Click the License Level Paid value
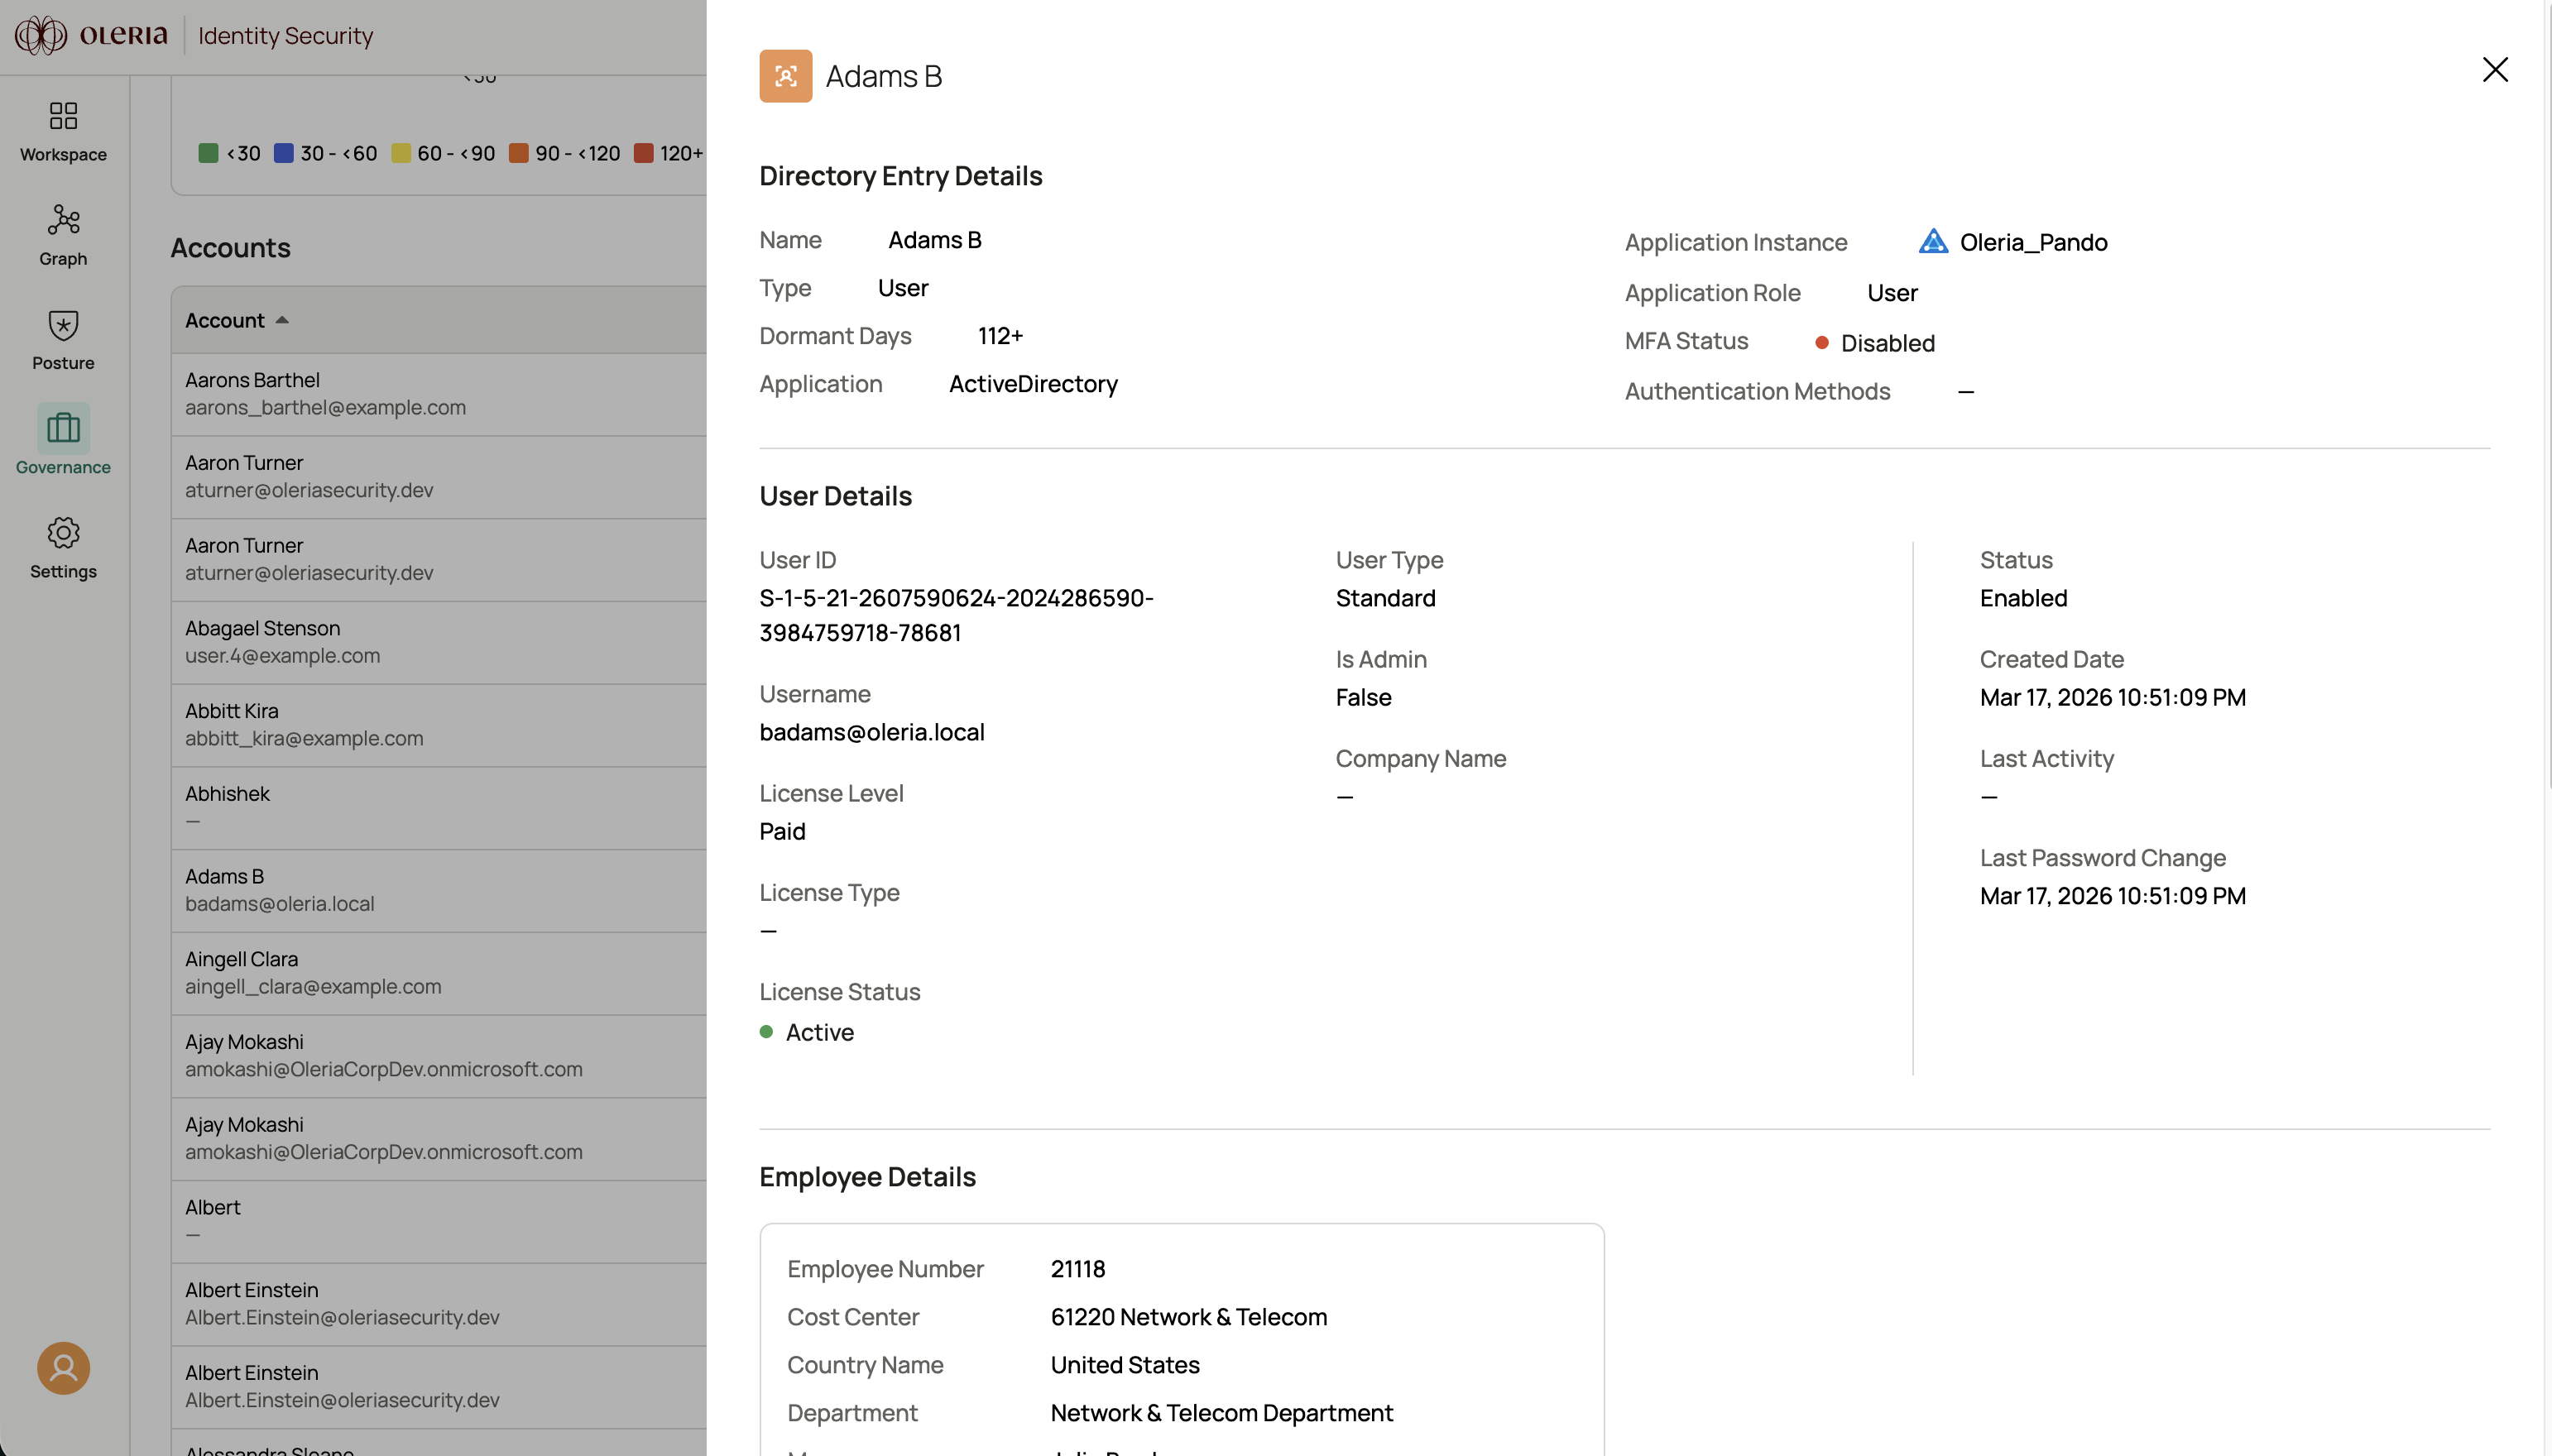Viewport: 2552px width, 1456px height. click(x=782, y=832)
